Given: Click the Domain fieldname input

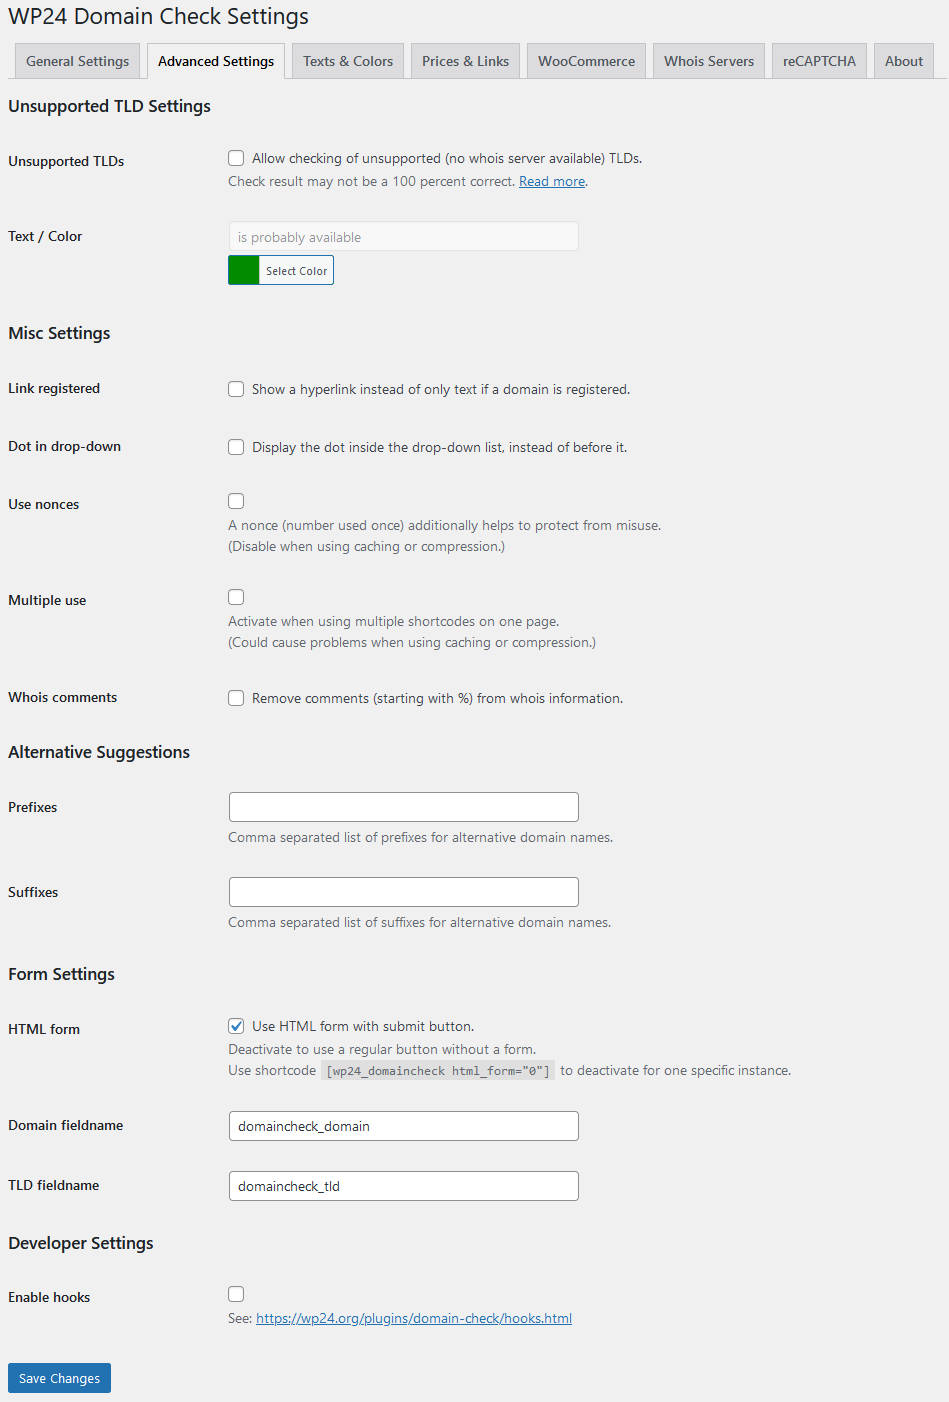Looking at the screenshot, I should pyautogui.click(x=403, y=1126).
